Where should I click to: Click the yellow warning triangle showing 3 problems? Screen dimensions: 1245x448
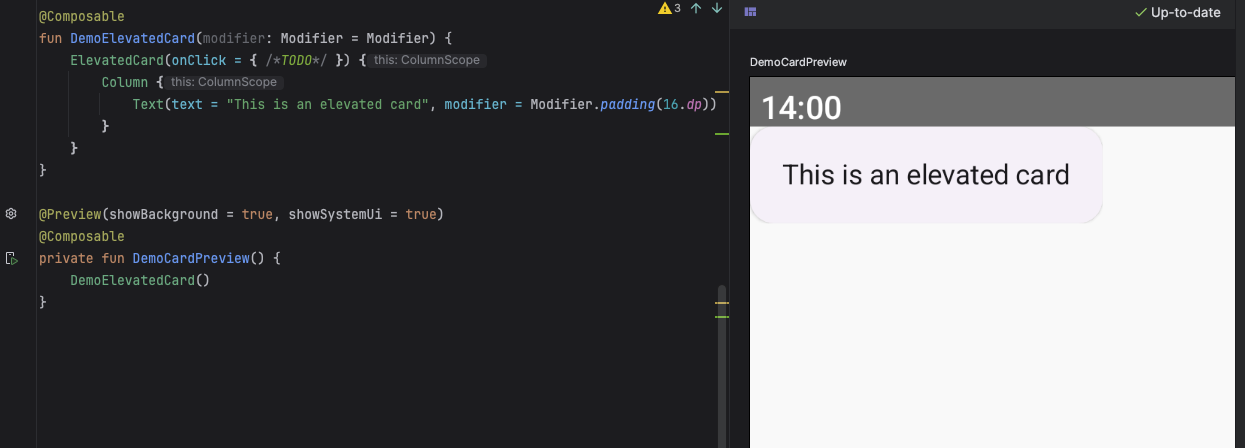[x=664, y=9]
